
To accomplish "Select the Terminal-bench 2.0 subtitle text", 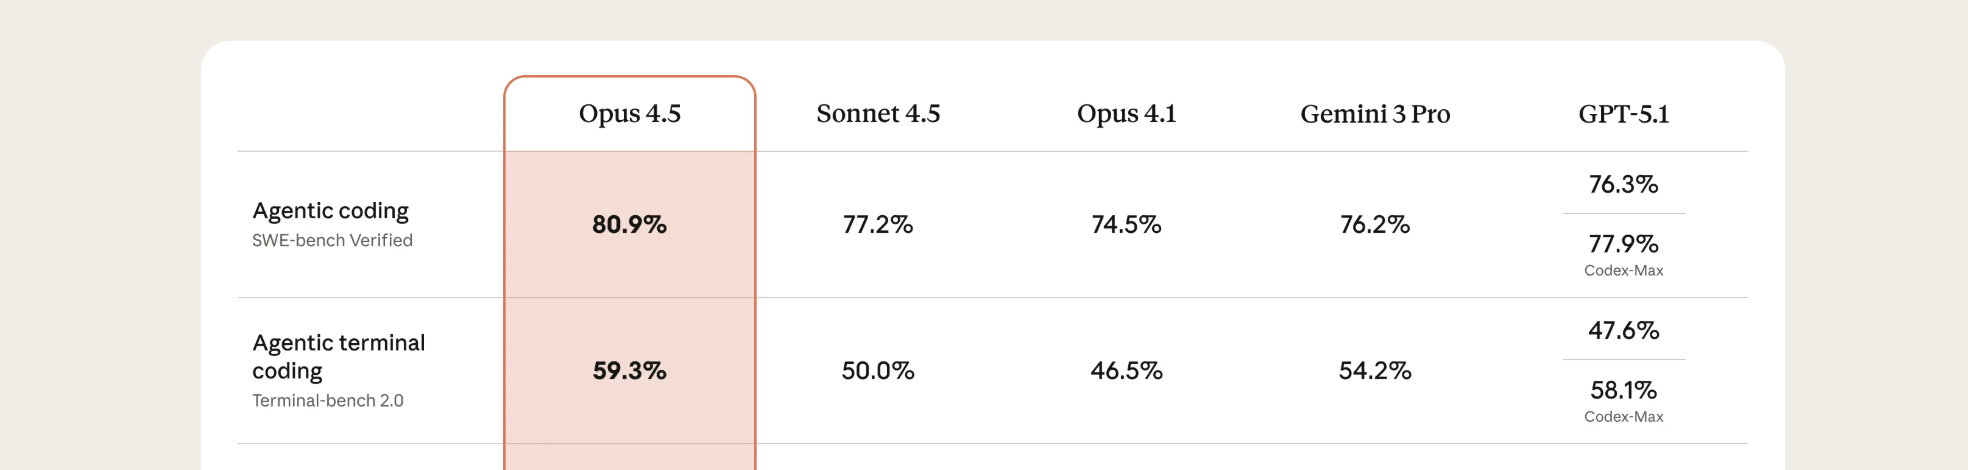I will [328, 401].
